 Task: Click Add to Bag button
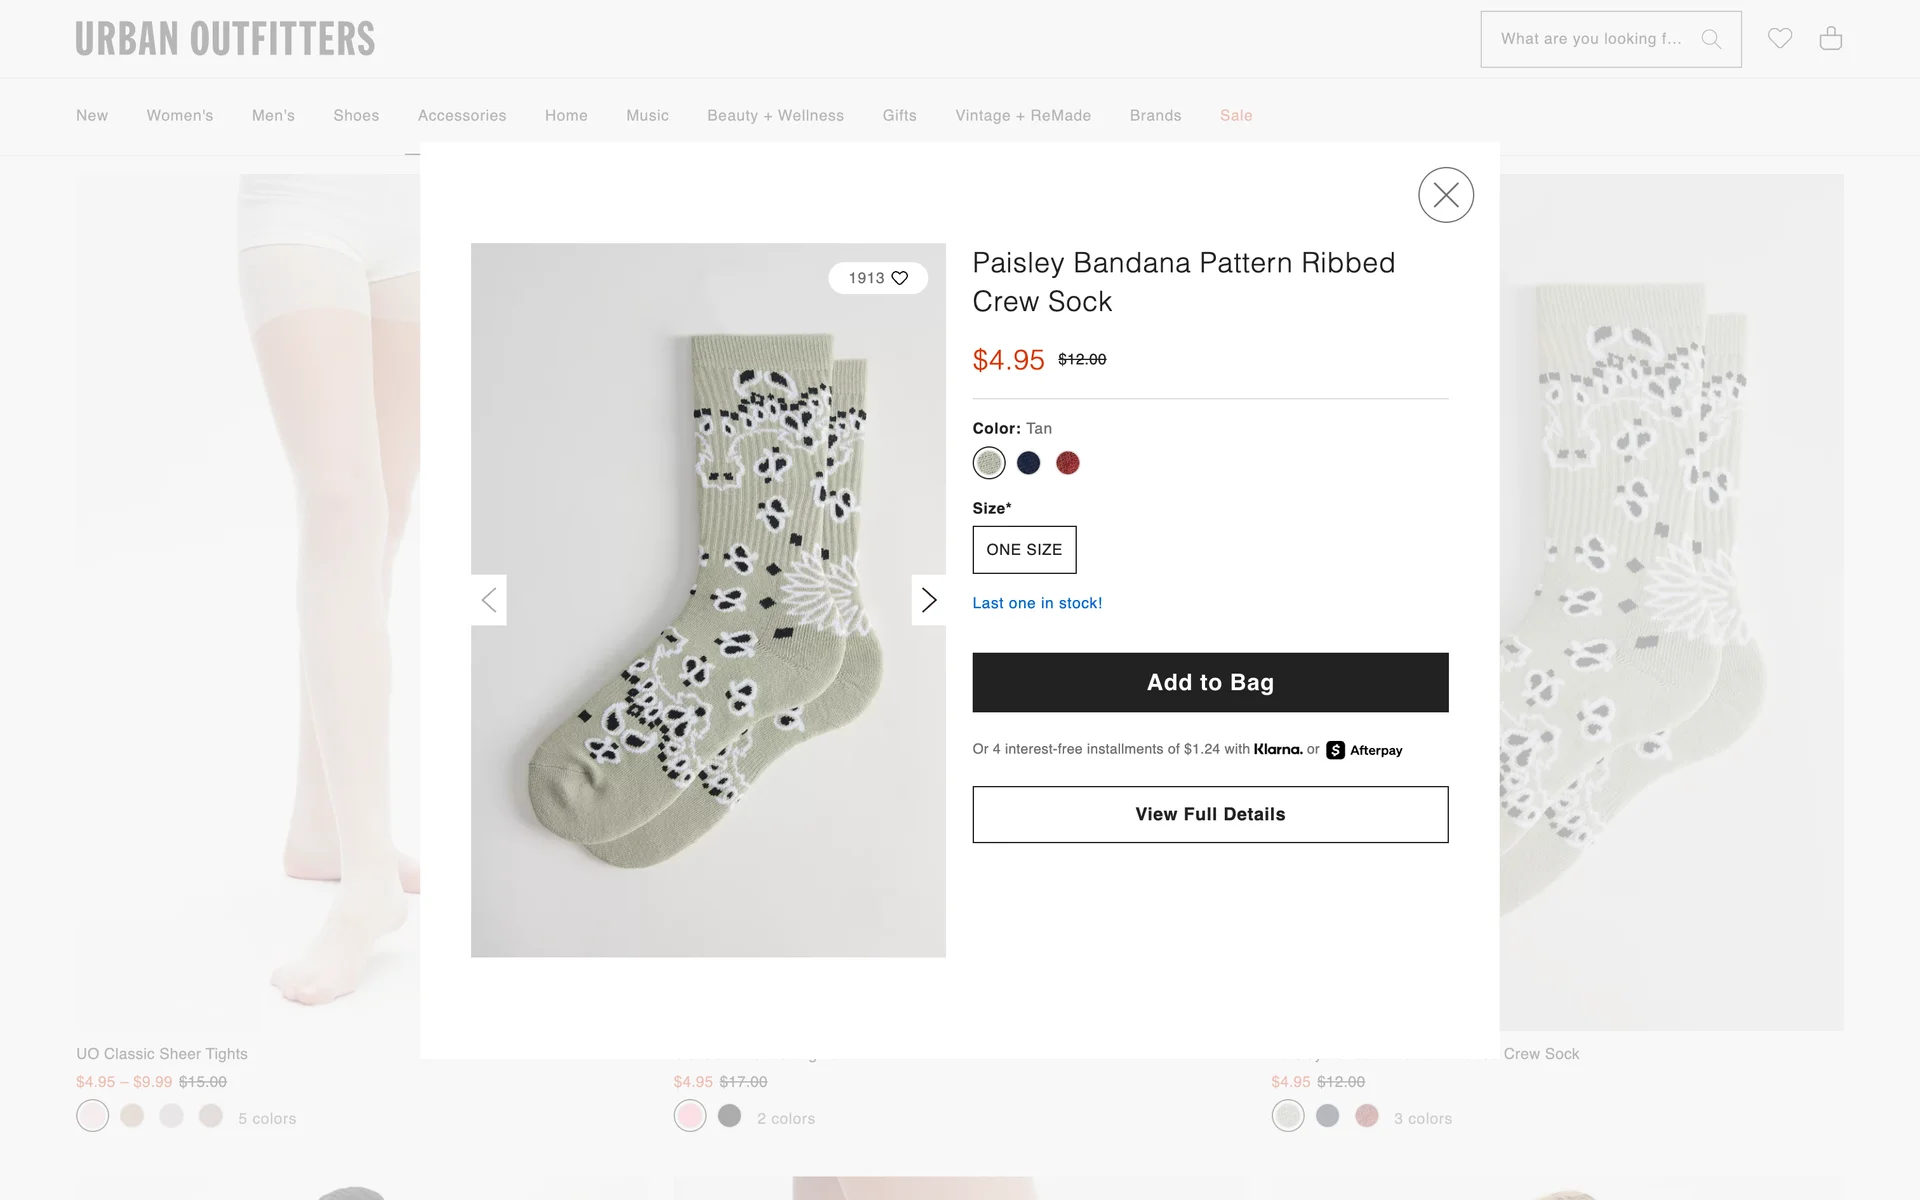coord(1210,682)
